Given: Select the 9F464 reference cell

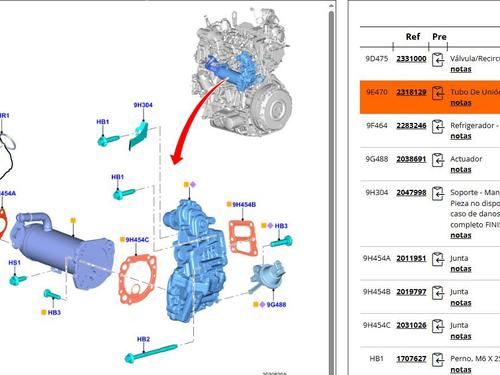Looking at the screenshot, I should [377, 126].
